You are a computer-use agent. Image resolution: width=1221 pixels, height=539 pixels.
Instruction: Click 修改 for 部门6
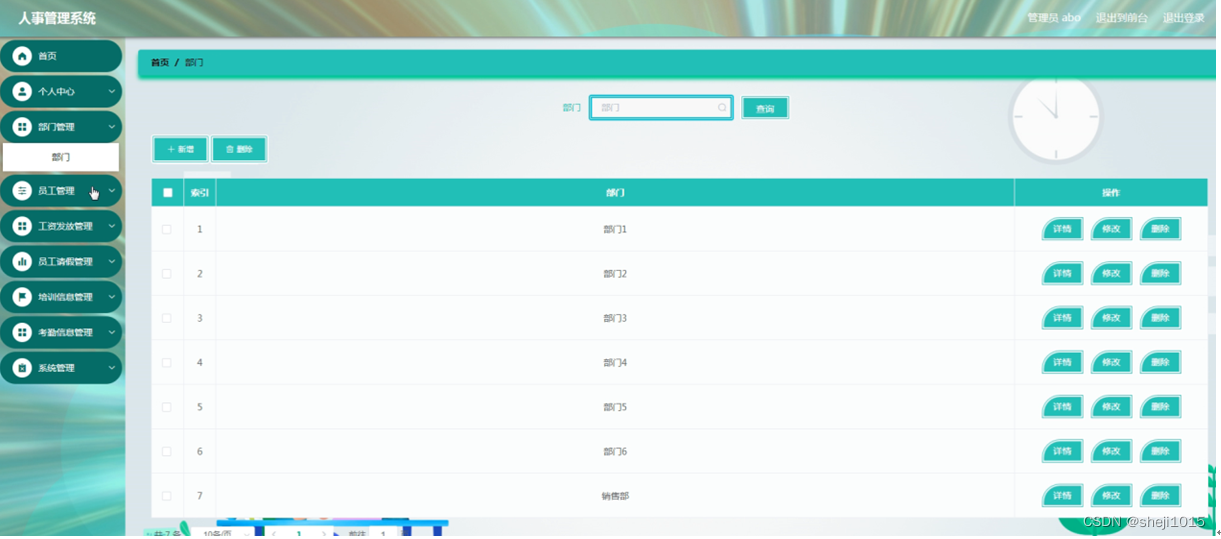(1111, 451)
